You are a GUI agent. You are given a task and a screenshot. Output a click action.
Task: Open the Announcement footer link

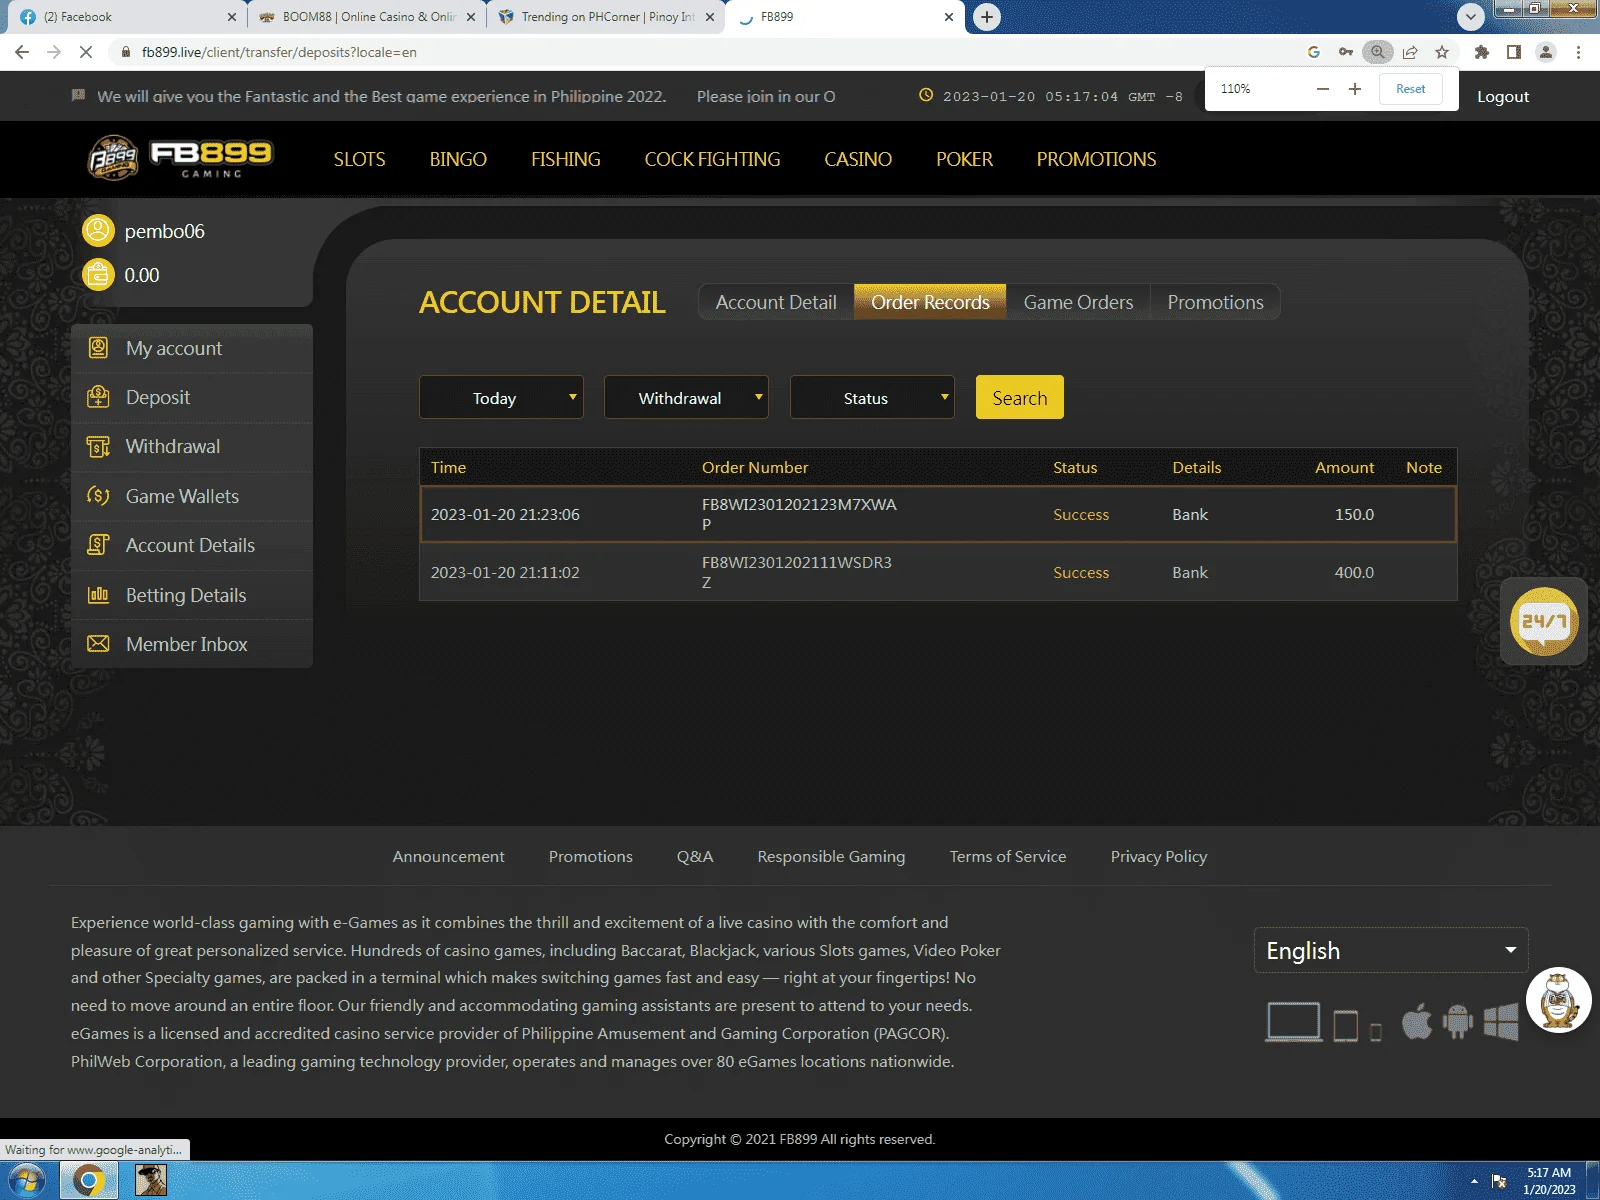(448, 856)
